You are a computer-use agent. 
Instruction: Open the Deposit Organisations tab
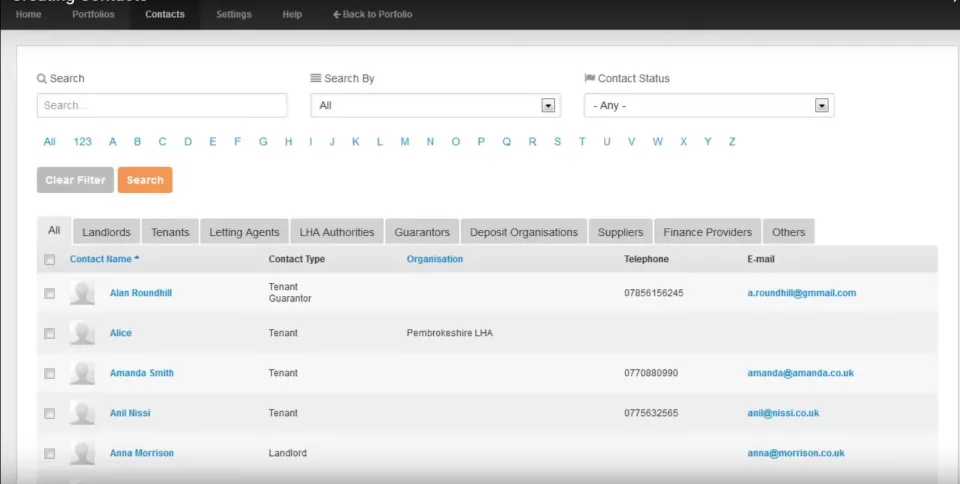point(524,232)
